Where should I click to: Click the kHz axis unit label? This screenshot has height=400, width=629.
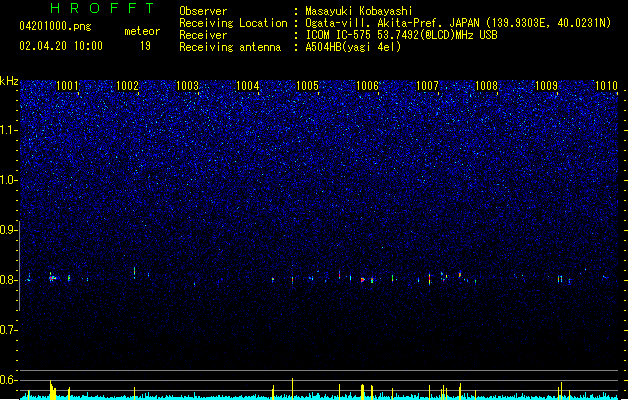point(9,81)
